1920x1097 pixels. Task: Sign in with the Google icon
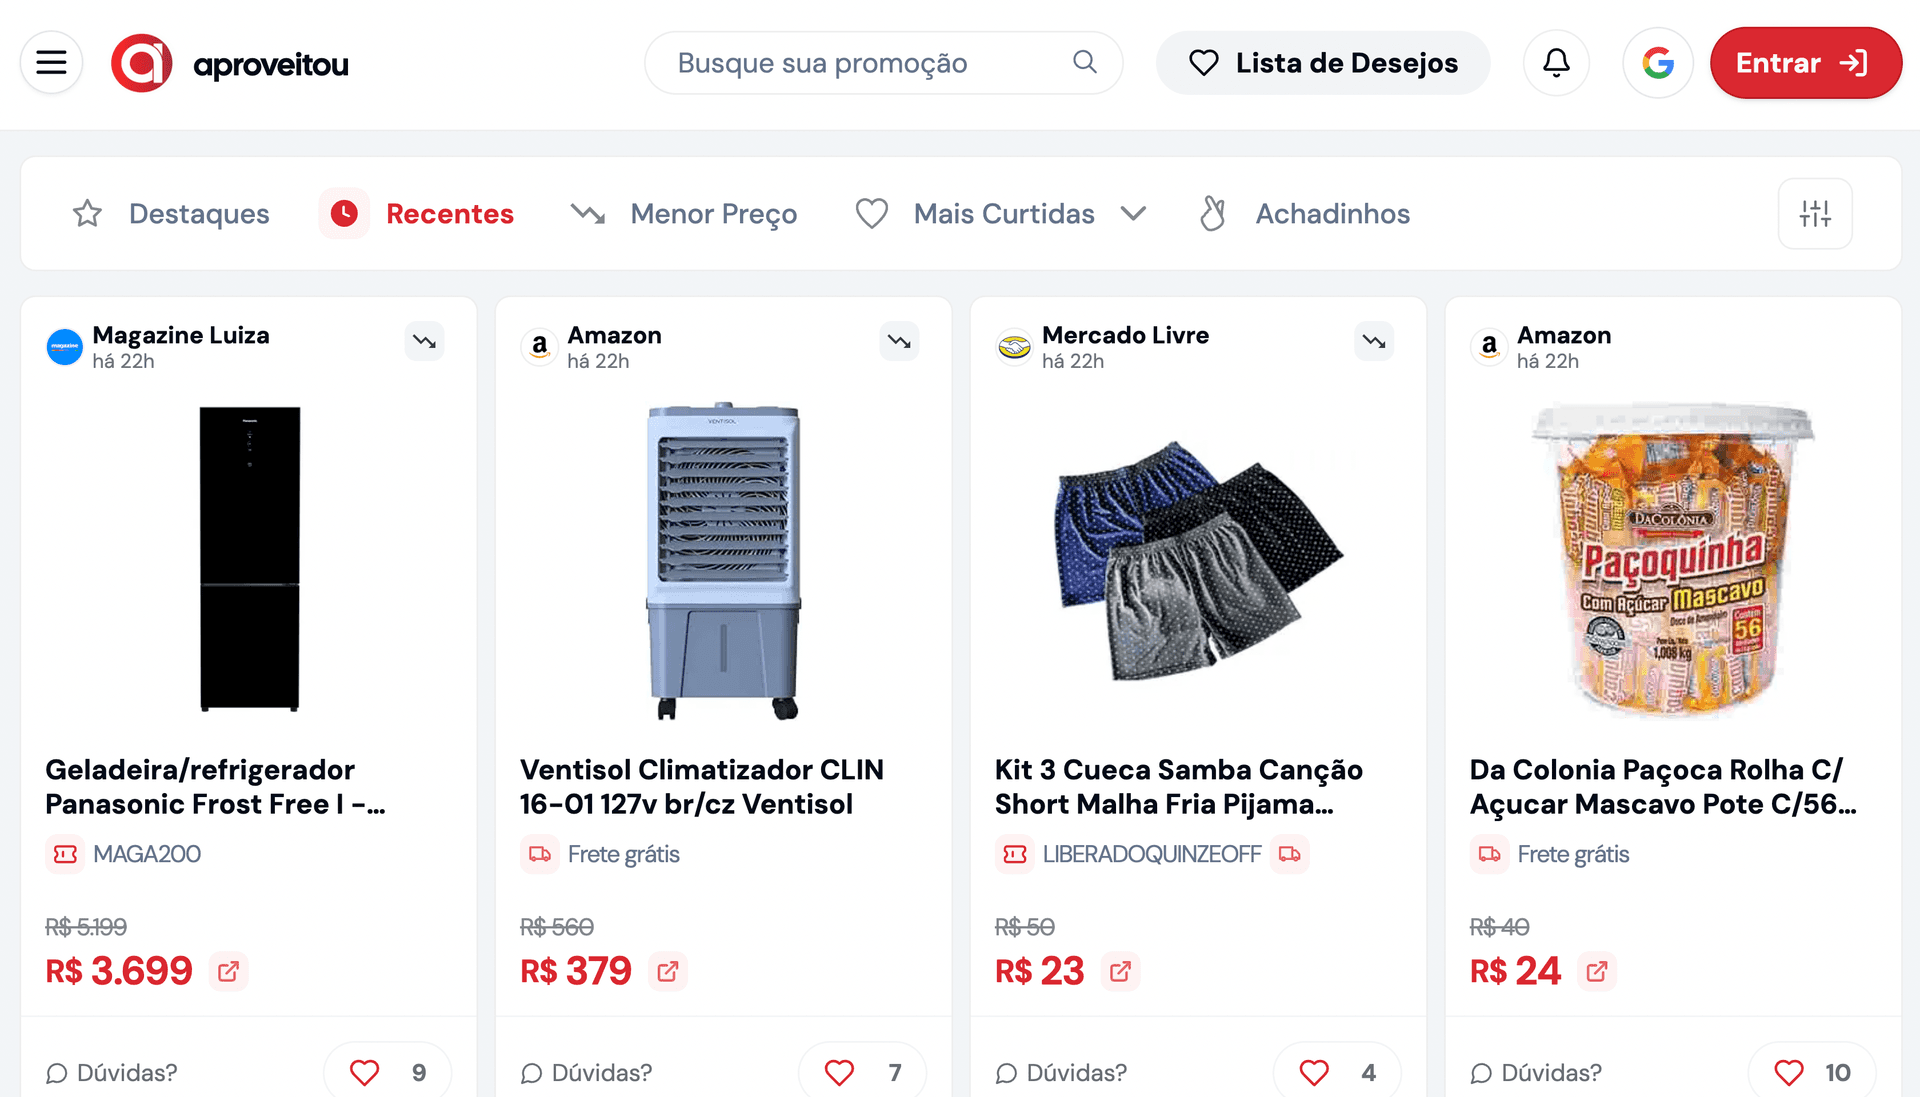pos(1657,63)
